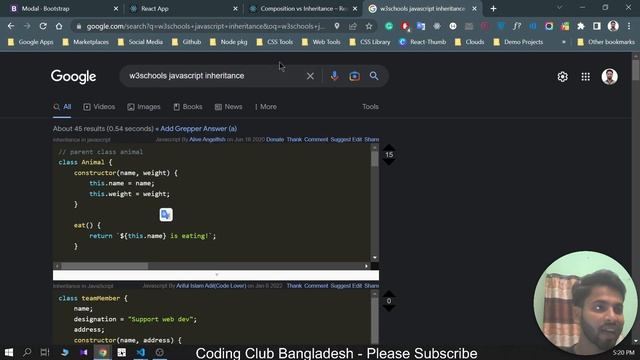
Task: Click the address bar URL
Action: pyautogui.click(x=206, y=27)
